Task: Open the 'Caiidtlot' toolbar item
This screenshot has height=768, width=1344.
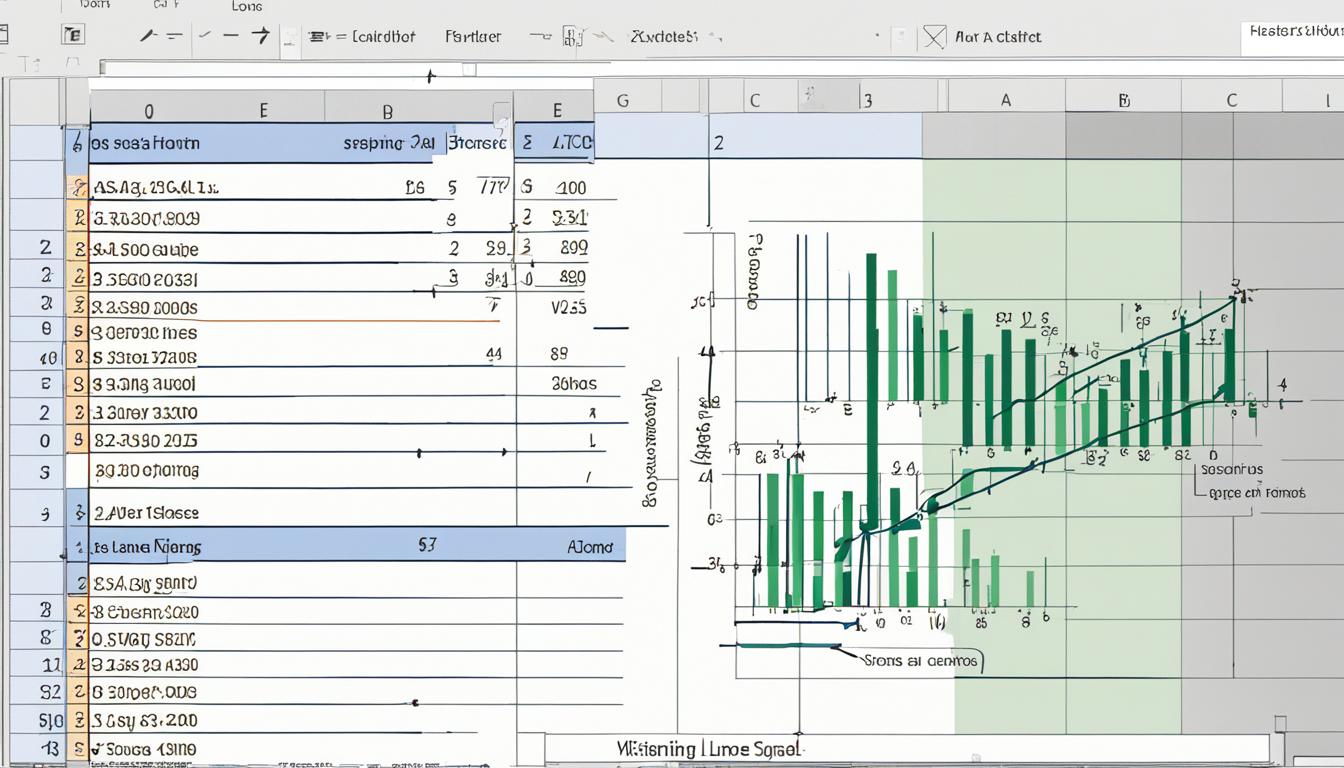Action: click(x=383, y=37)
